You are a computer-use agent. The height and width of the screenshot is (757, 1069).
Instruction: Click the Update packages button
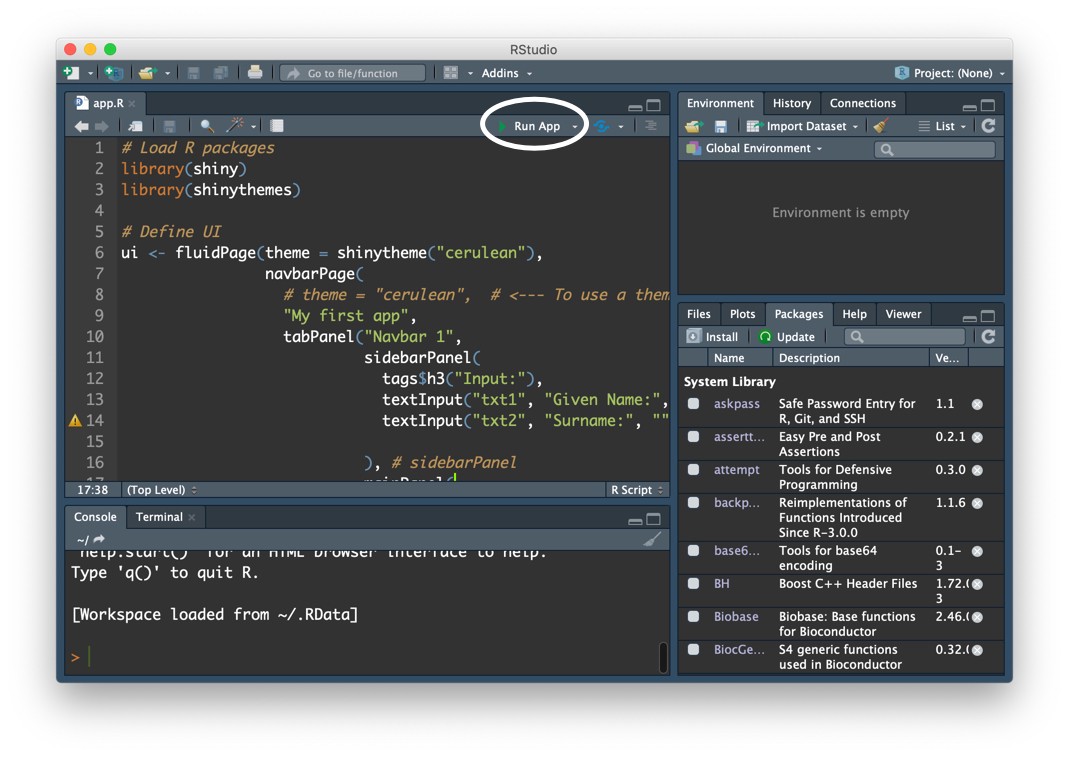point(787,337)
